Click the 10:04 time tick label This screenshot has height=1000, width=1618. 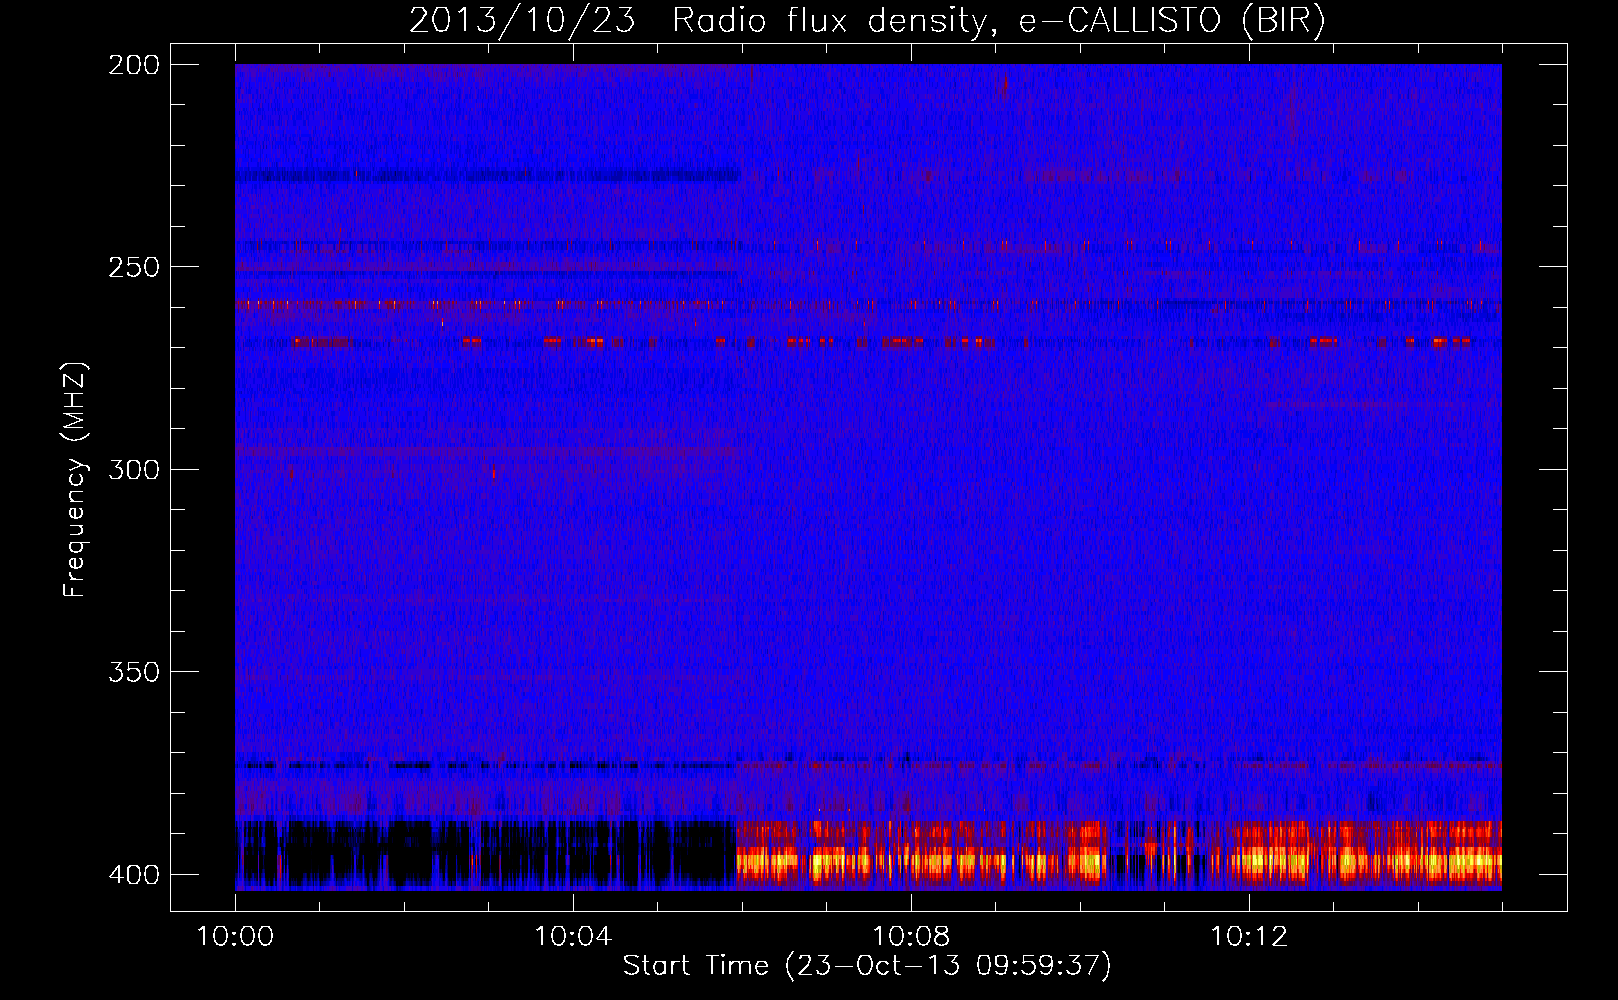point(573,936)
